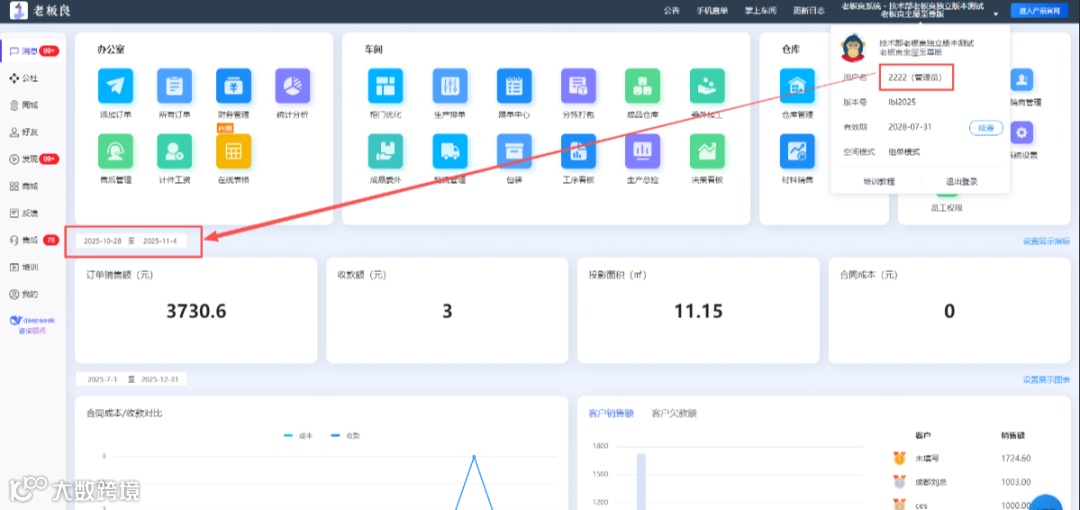The image size is (1080, 510).
Task: Click 退出登录 to log out
Action: (962, 182)
